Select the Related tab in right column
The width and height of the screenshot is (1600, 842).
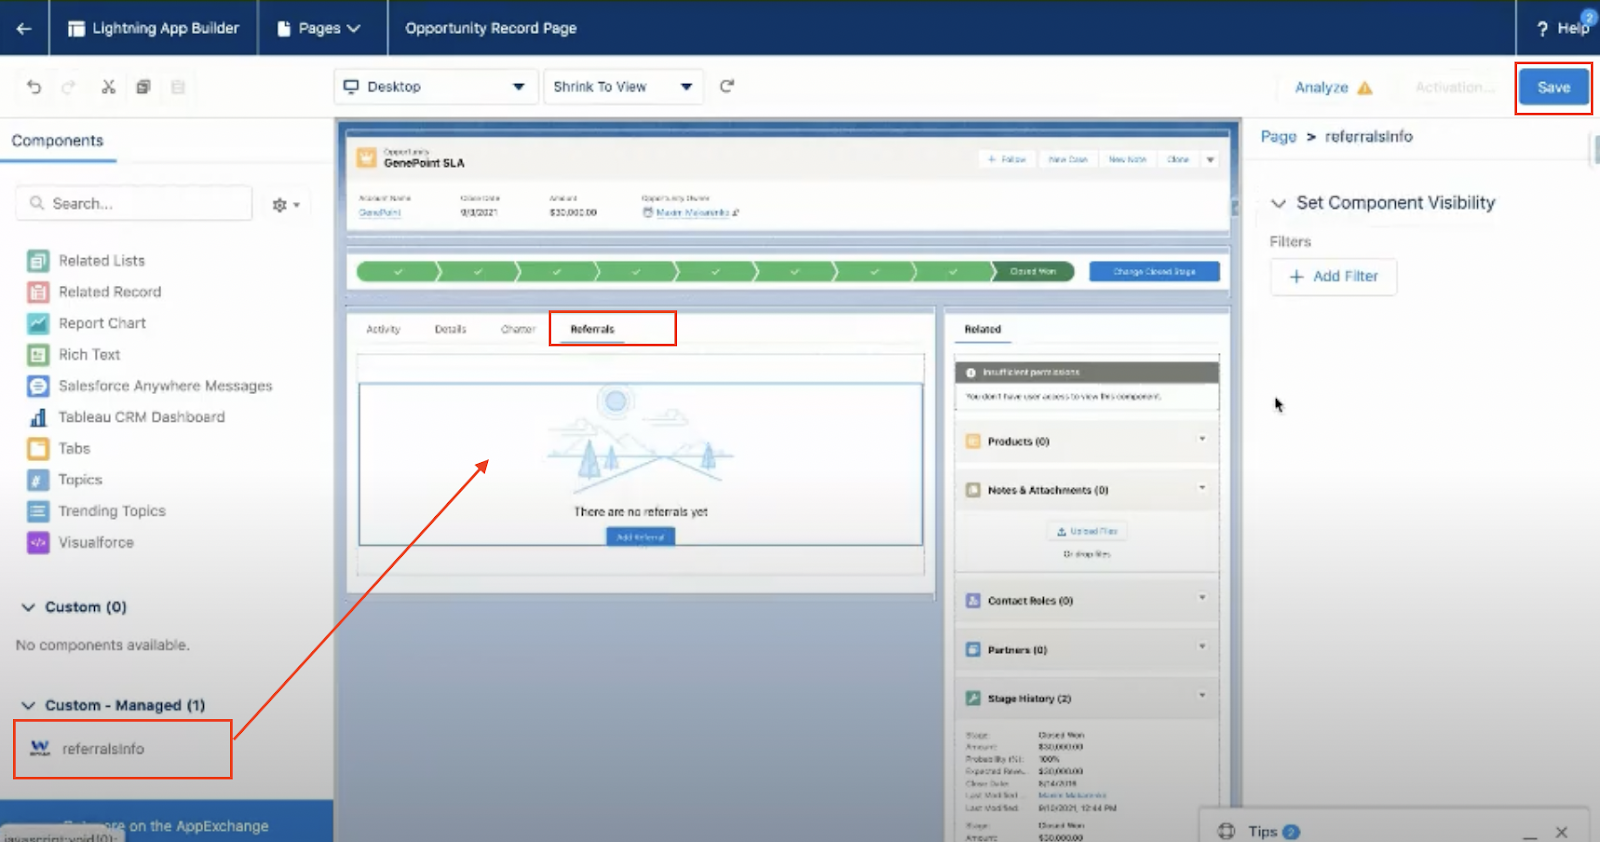point(983,329)
